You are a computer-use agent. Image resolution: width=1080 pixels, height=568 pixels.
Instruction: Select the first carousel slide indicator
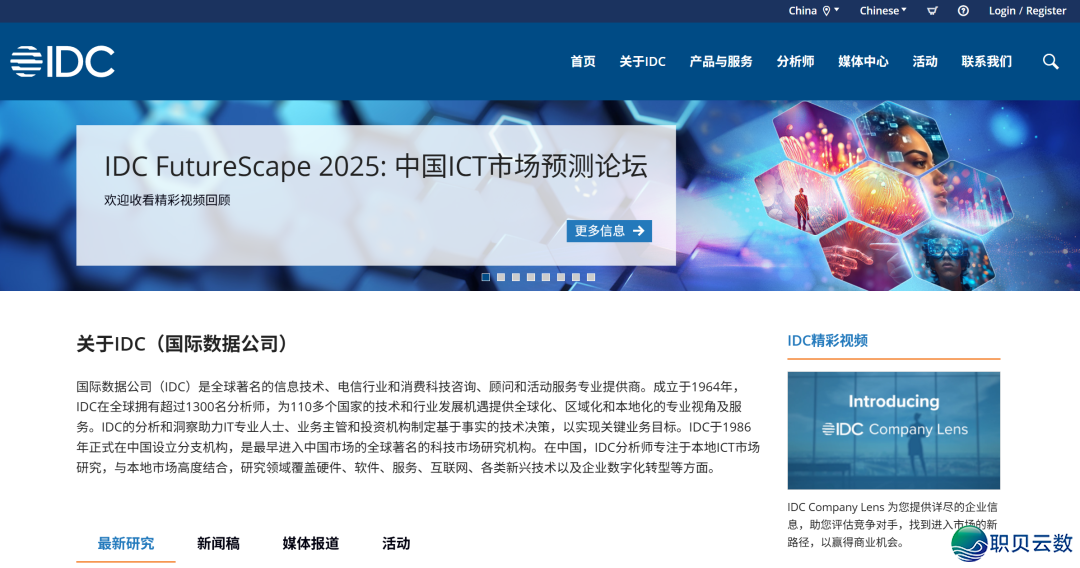(486, 277)
